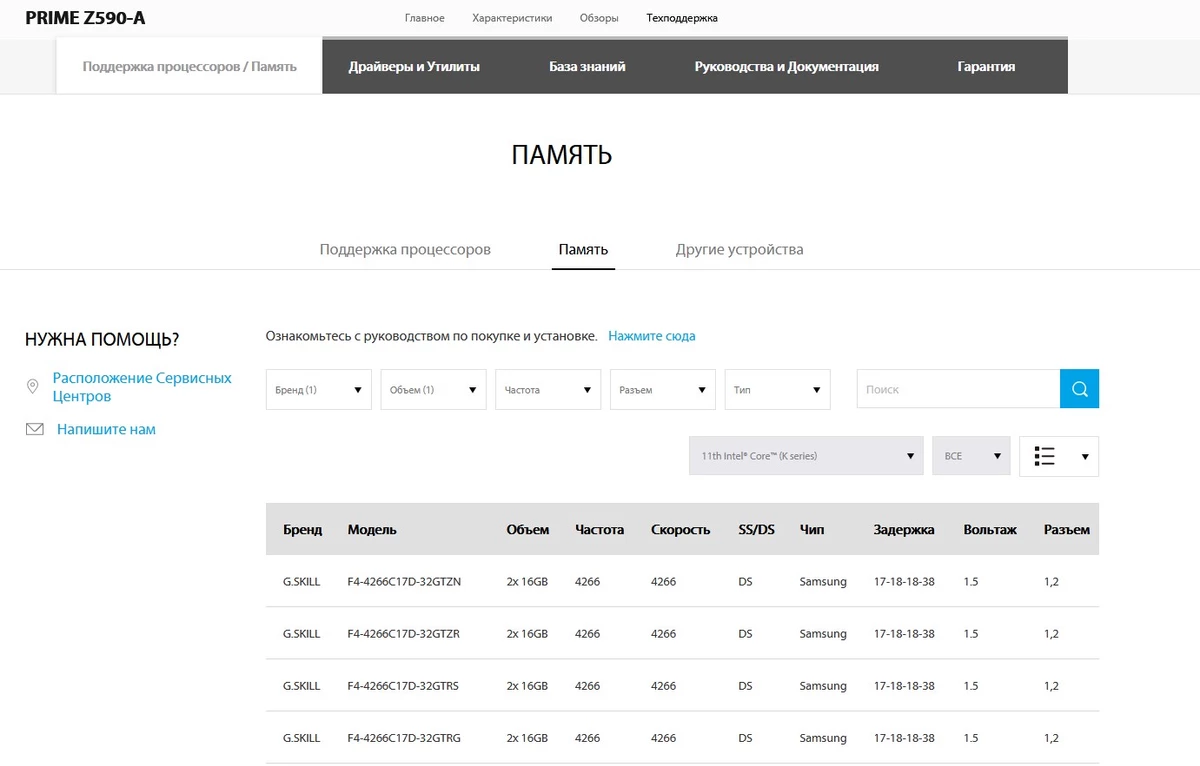Click model F4-4266C17D-32GTRG

[x=404, y=738]
